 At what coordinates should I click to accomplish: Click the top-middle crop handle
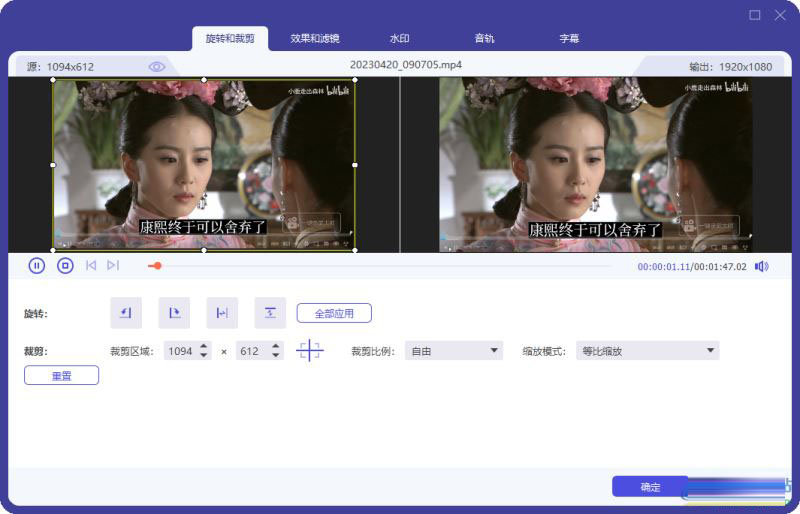204,80
